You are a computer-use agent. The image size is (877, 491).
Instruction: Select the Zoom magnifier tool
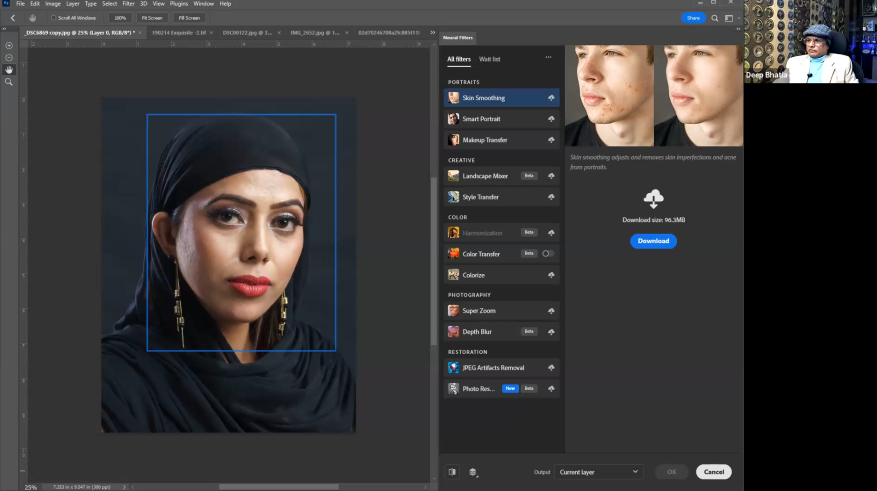pyautogui.click(x=9, y=82)
